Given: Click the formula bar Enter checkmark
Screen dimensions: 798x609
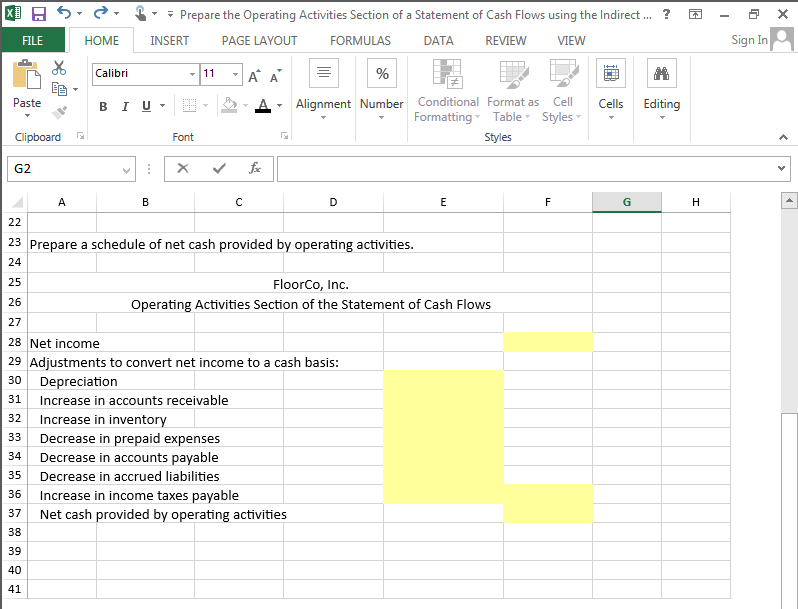Looking at the screenshot, I should point(219,168).
